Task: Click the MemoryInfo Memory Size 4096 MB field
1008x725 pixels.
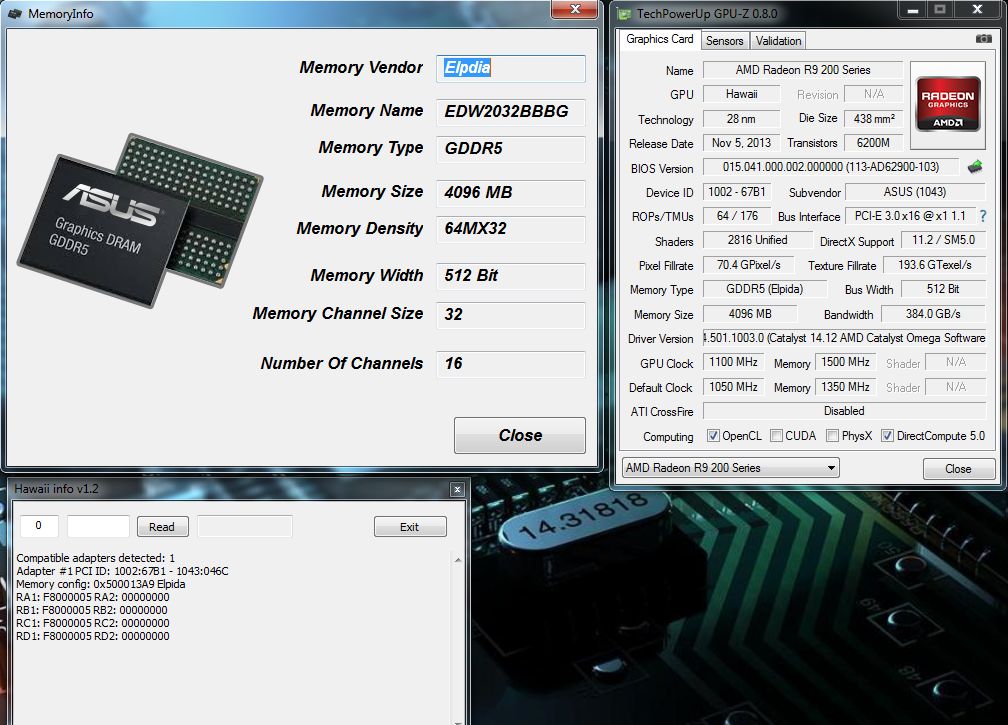Action: 511,192
